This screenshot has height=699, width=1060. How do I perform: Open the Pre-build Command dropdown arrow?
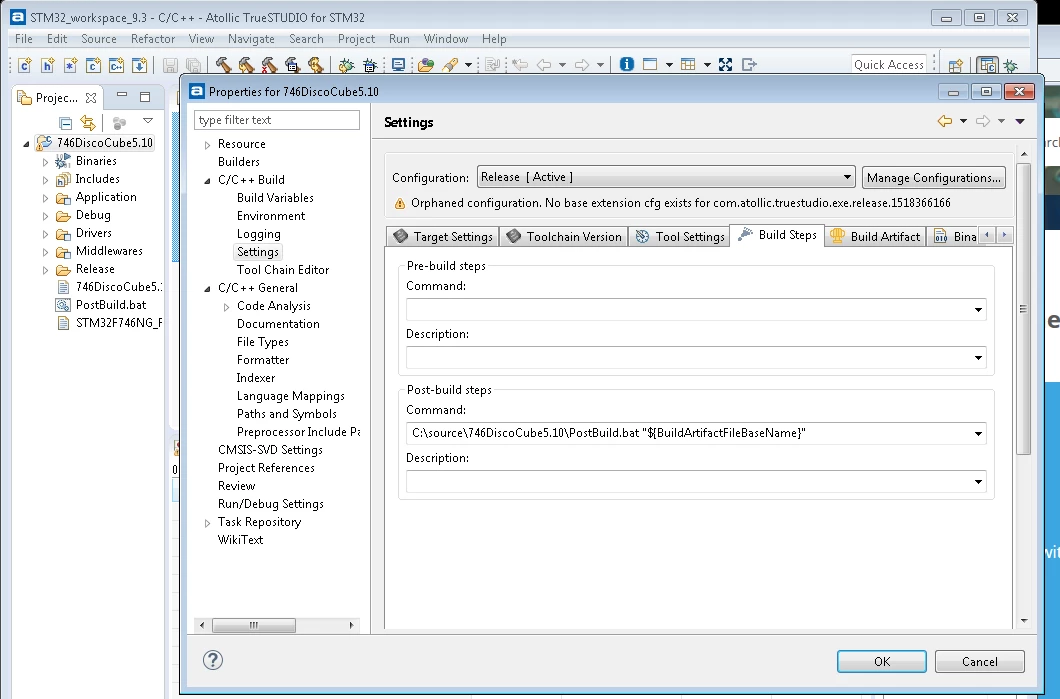pos(978,310)
